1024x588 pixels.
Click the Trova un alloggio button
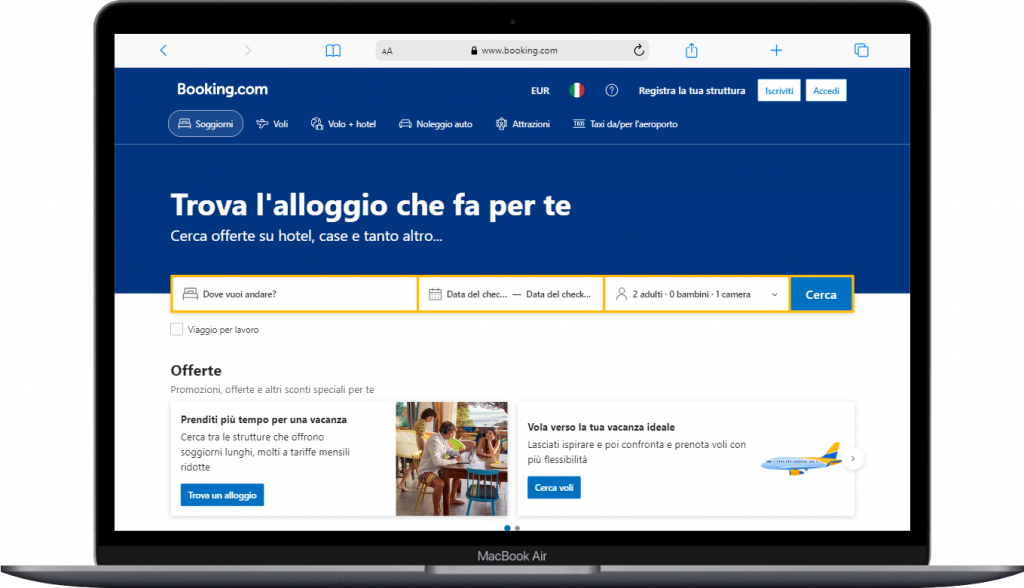tap(222, 495)
